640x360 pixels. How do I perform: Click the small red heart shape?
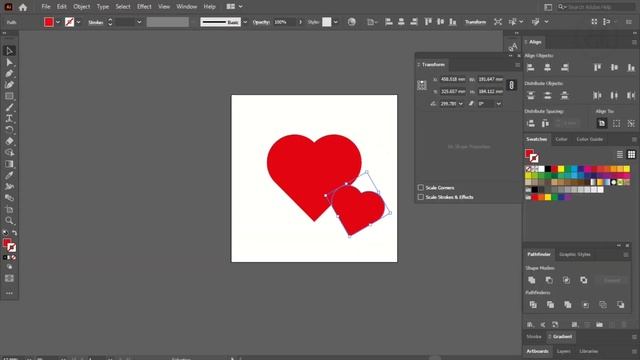tap(358, 210)
